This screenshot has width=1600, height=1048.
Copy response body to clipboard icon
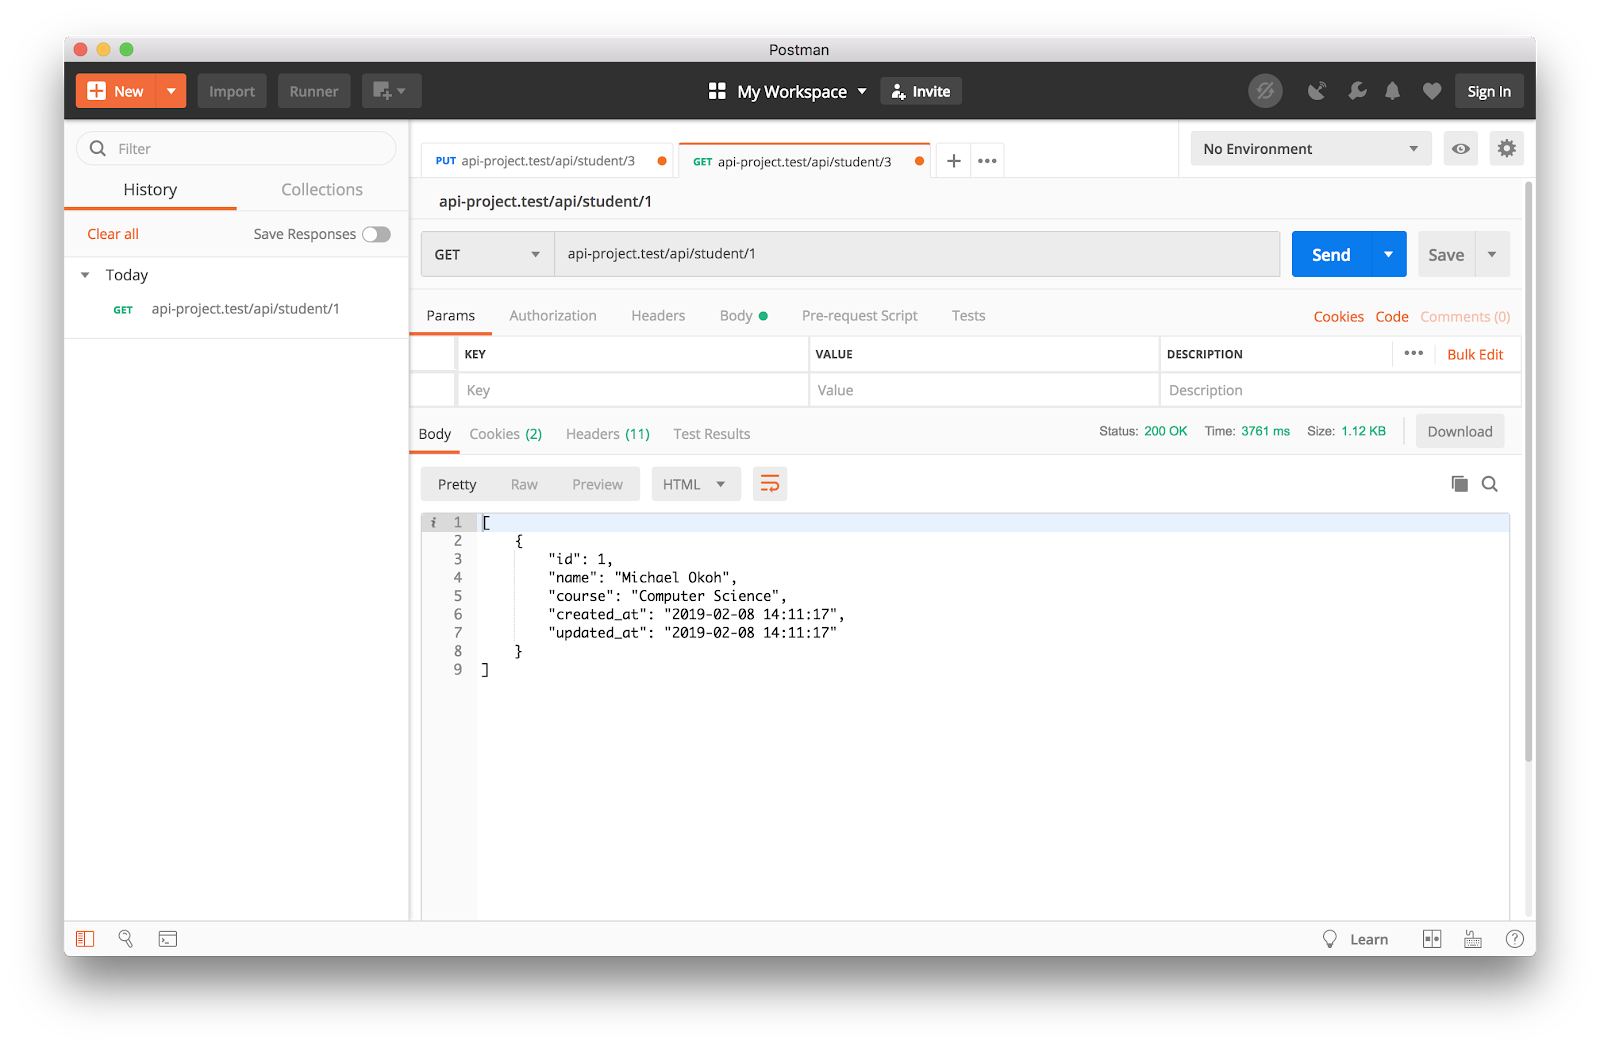point(1460,484)
